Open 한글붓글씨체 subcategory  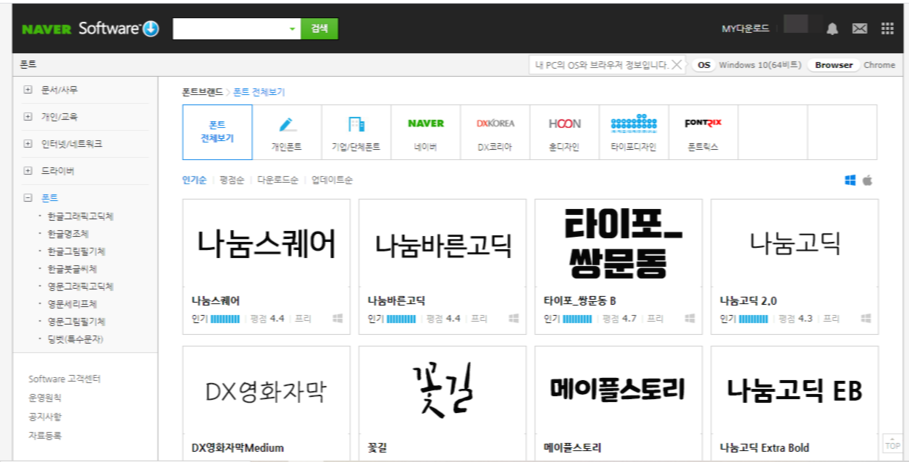pos(72,269)
